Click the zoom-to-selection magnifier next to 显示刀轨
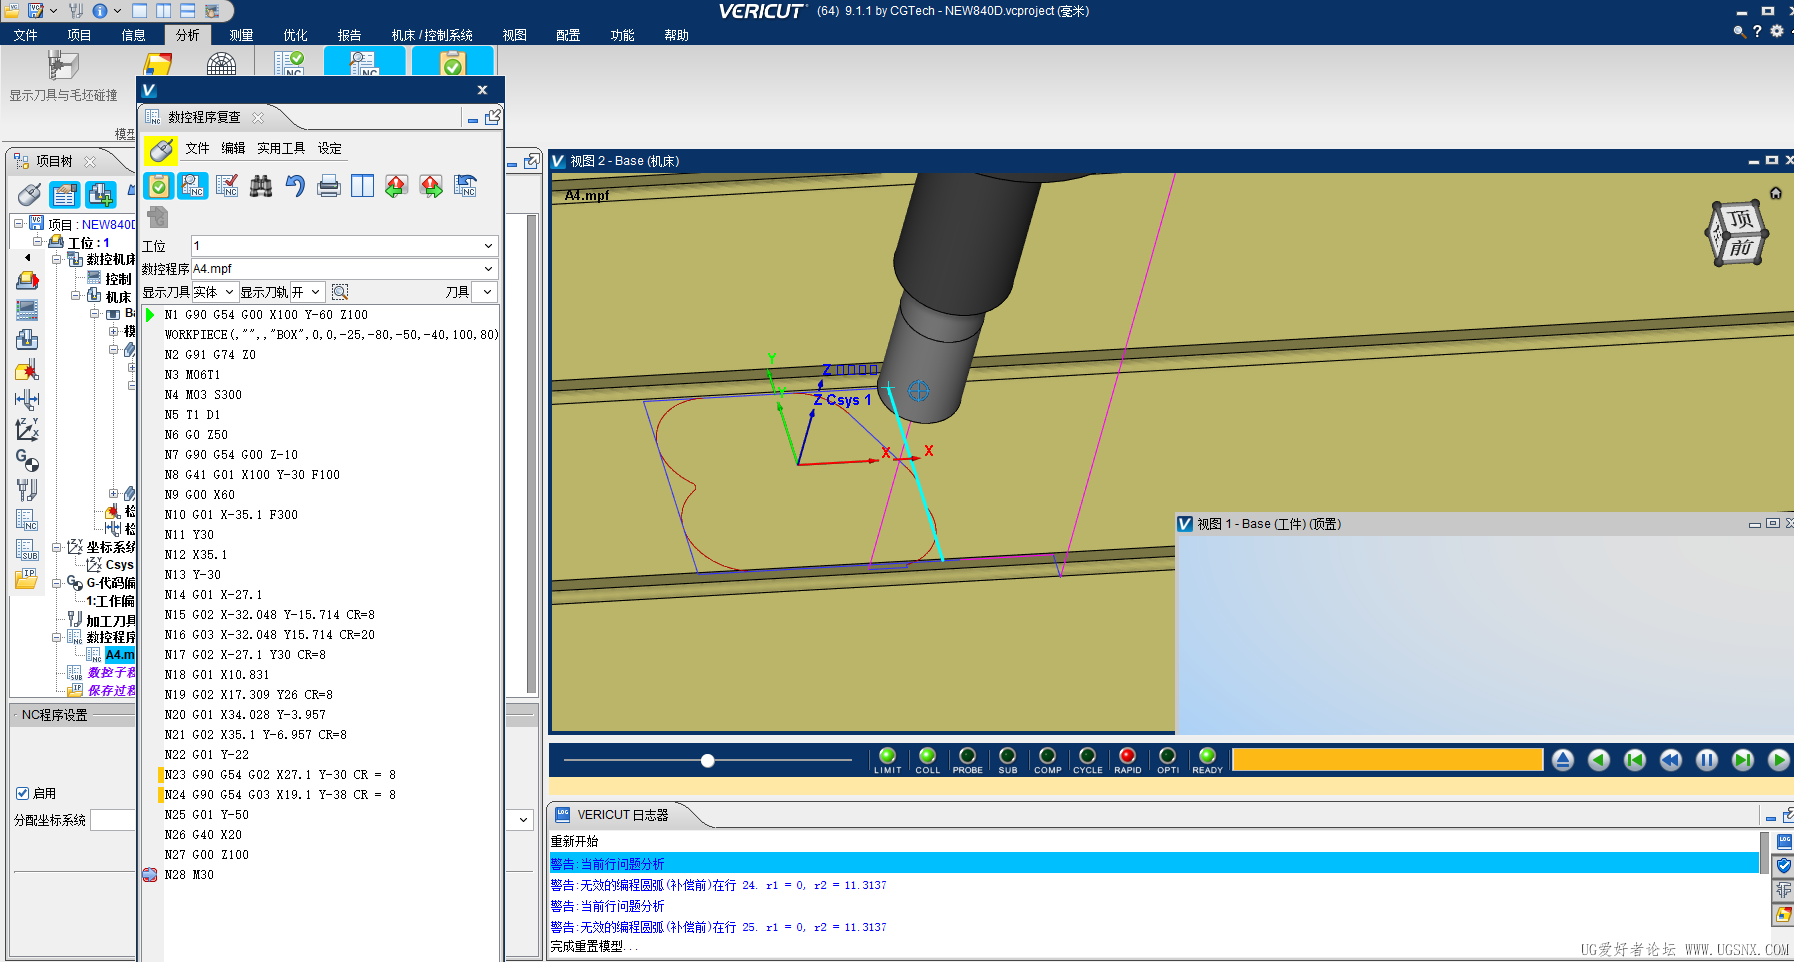 [340, 292]
